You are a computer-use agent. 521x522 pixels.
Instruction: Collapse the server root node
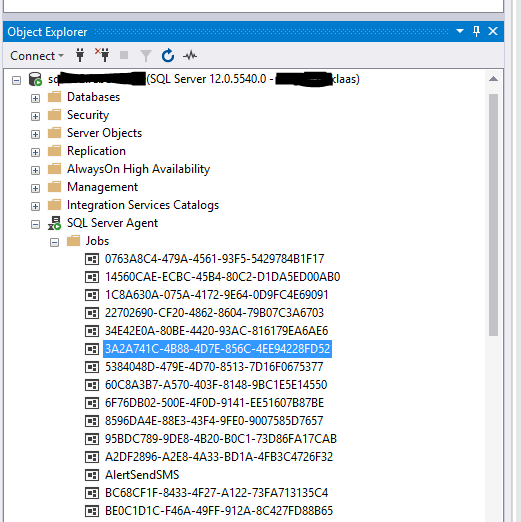[16, 80]
